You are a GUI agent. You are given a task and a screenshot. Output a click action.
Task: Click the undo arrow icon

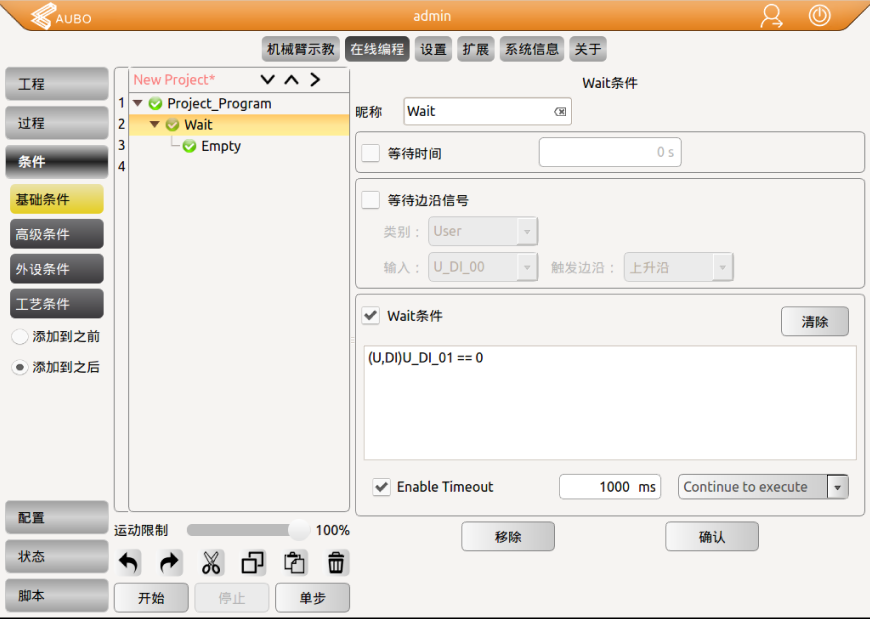(x=129, y=563)
